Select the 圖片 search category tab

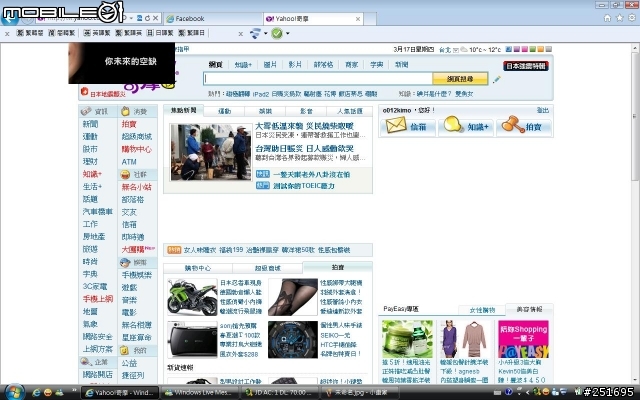pyautogui.click(x=270, y=64)
